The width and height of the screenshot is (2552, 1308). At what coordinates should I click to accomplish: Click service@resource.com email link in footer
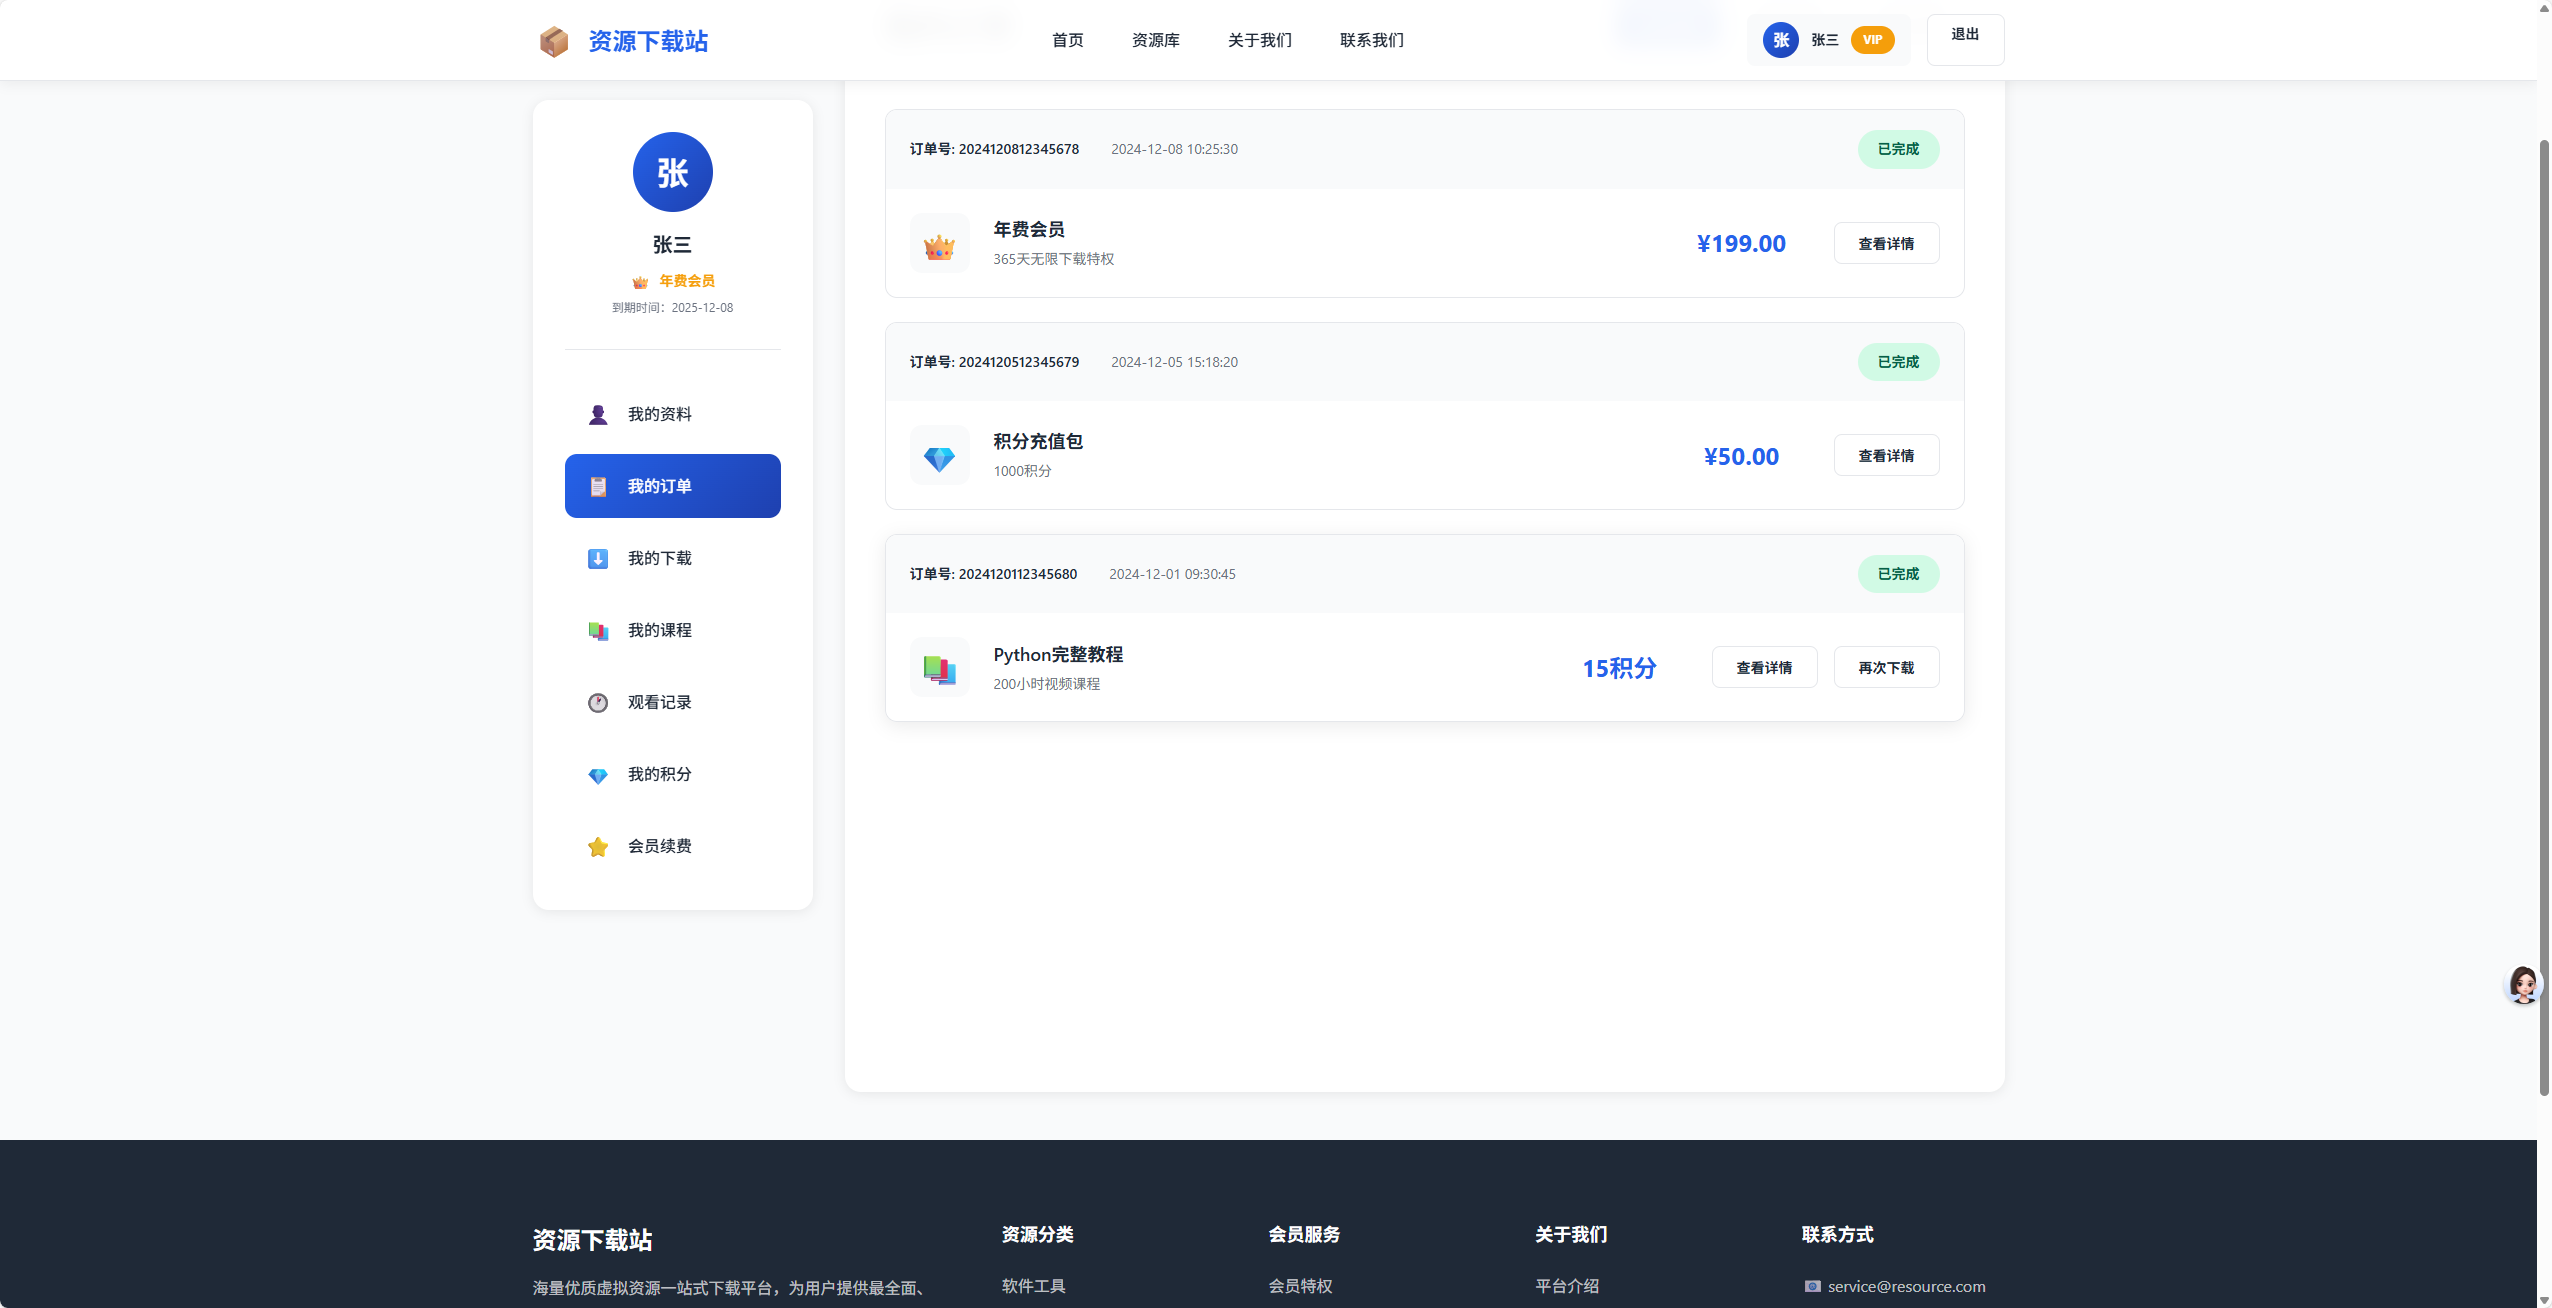[x=1905, y=1287]
